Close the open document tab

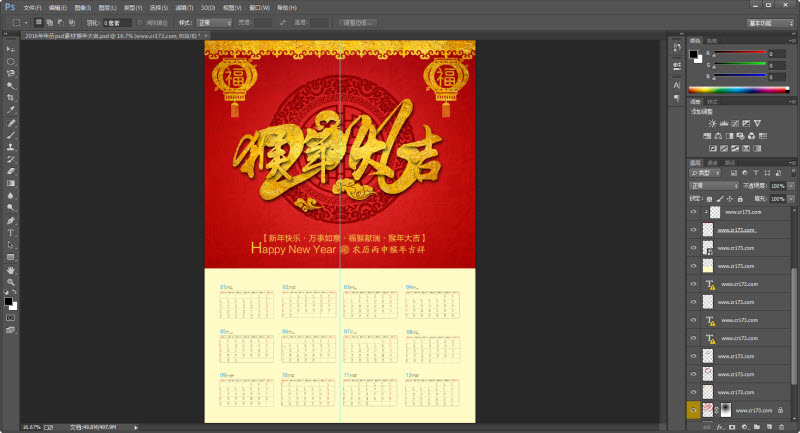click(206, 36)
